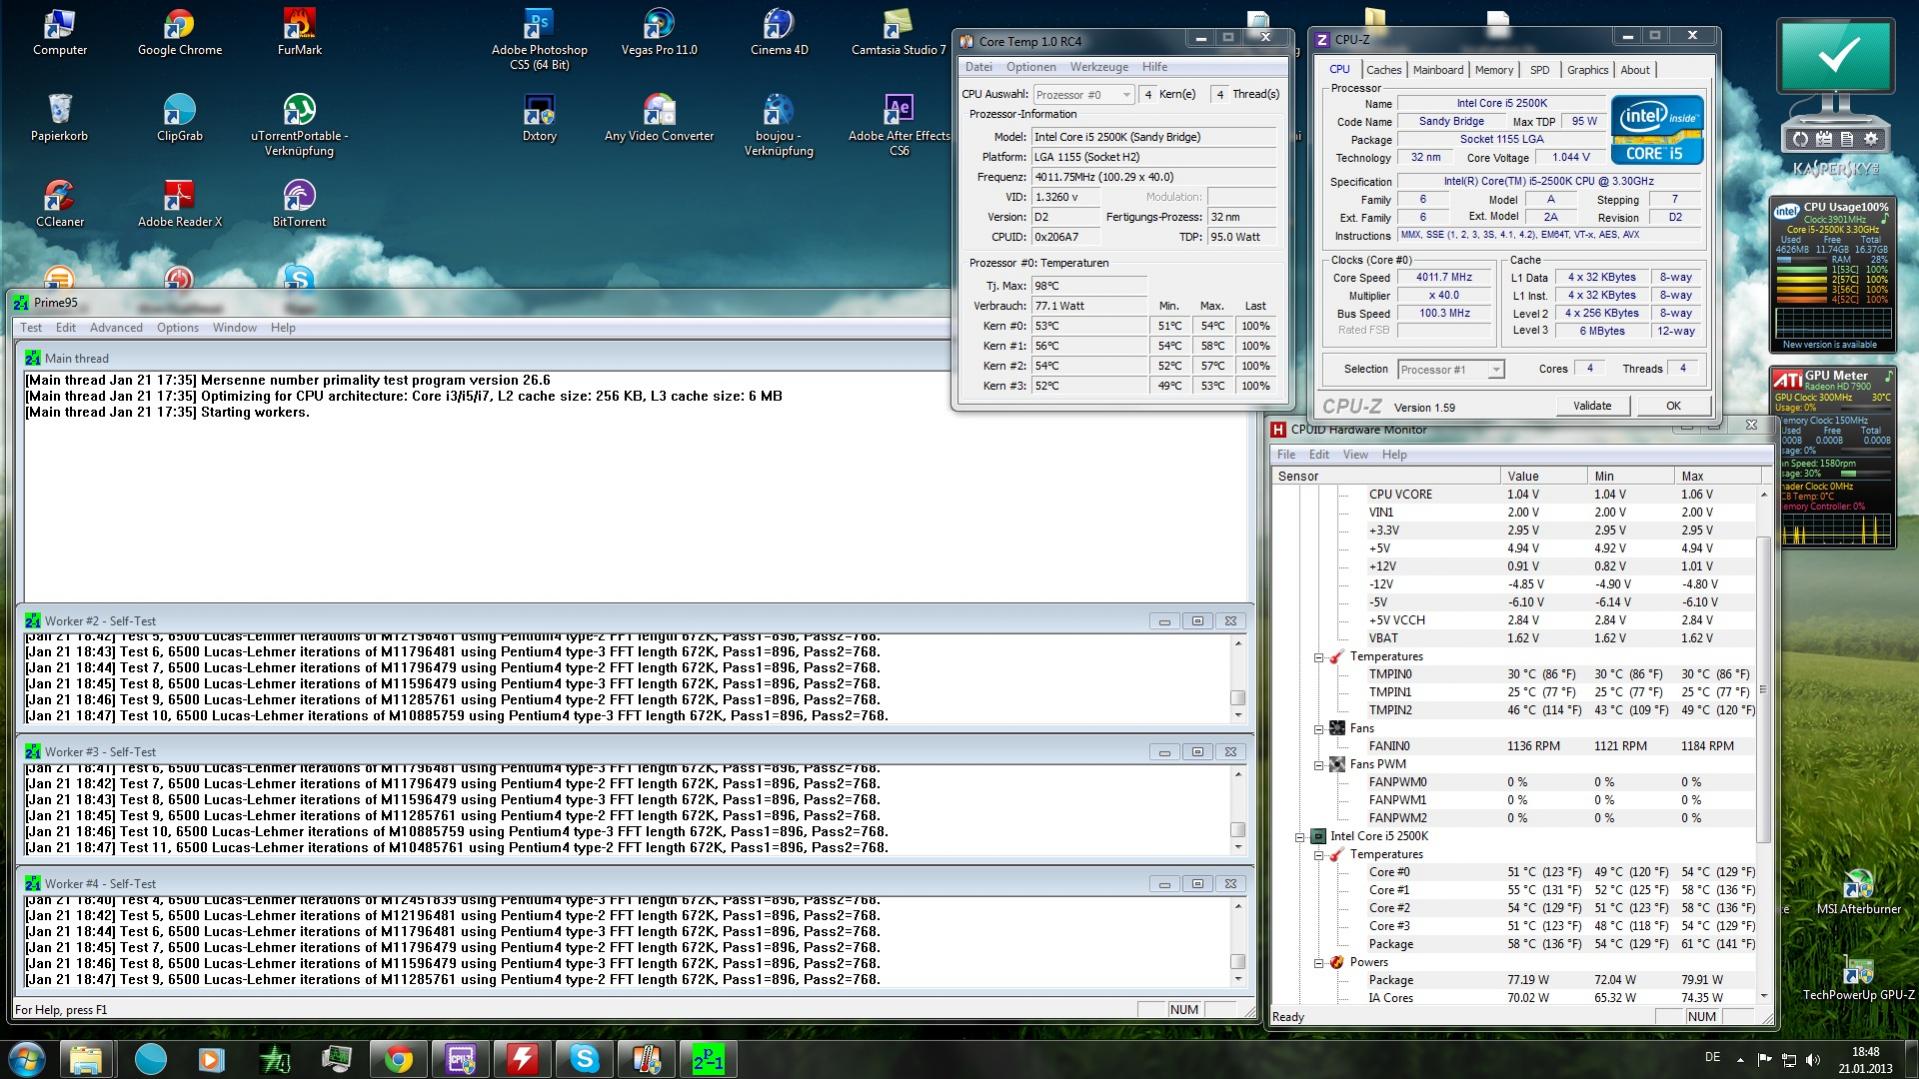1919x1079 pixels.
Task: Open Windows Start menu orb
Action: pos(26,1058)
